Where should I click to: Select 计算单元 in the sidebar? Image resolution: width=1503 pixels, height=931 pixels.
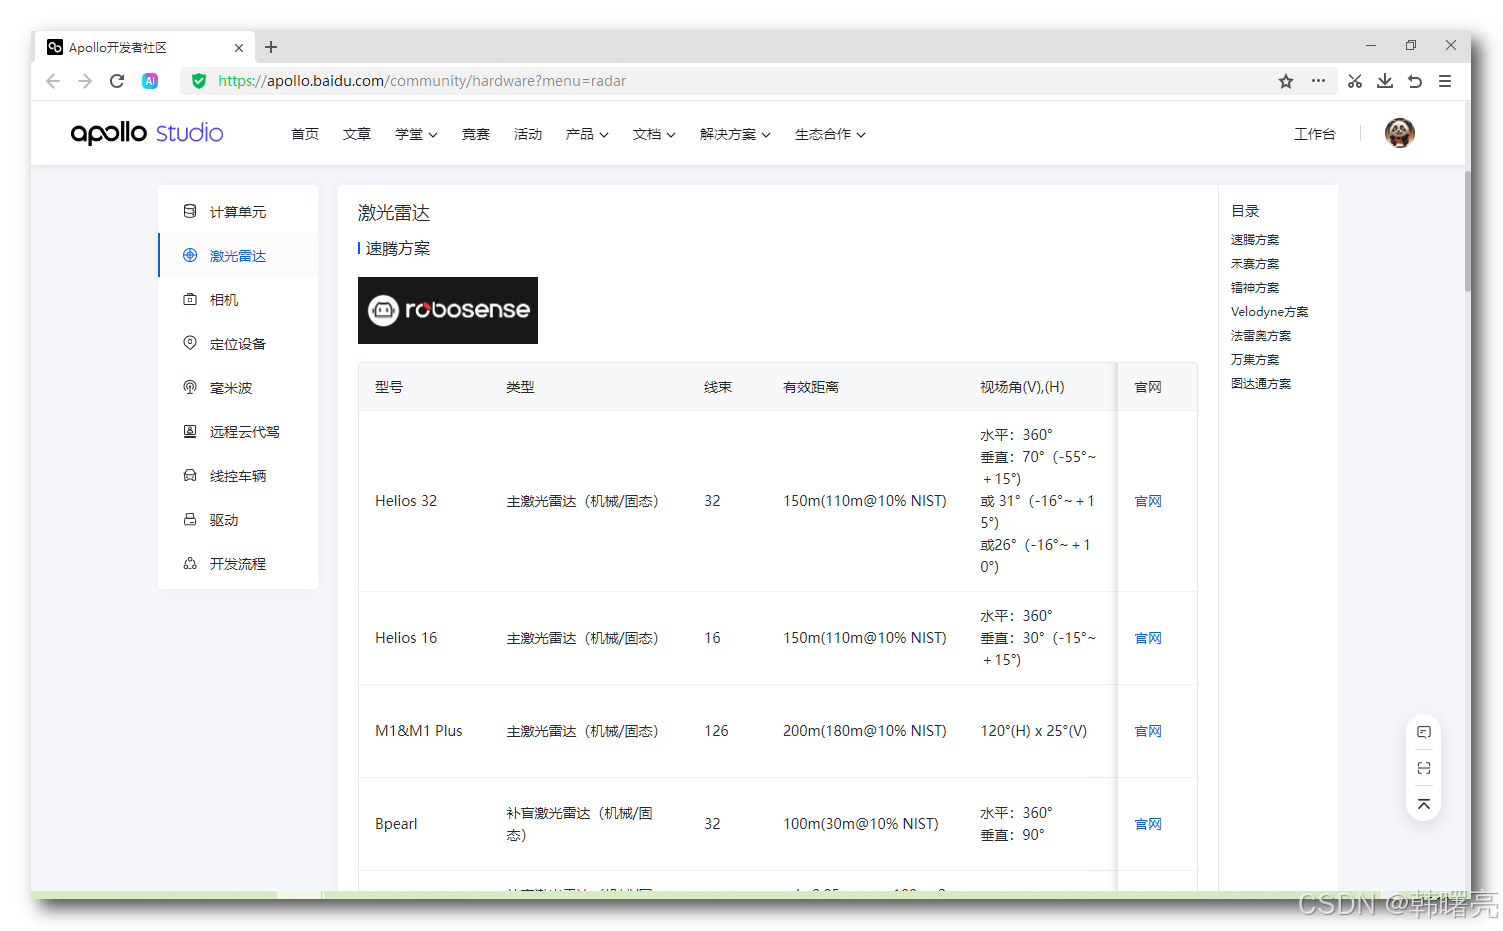tap(238, 212)
